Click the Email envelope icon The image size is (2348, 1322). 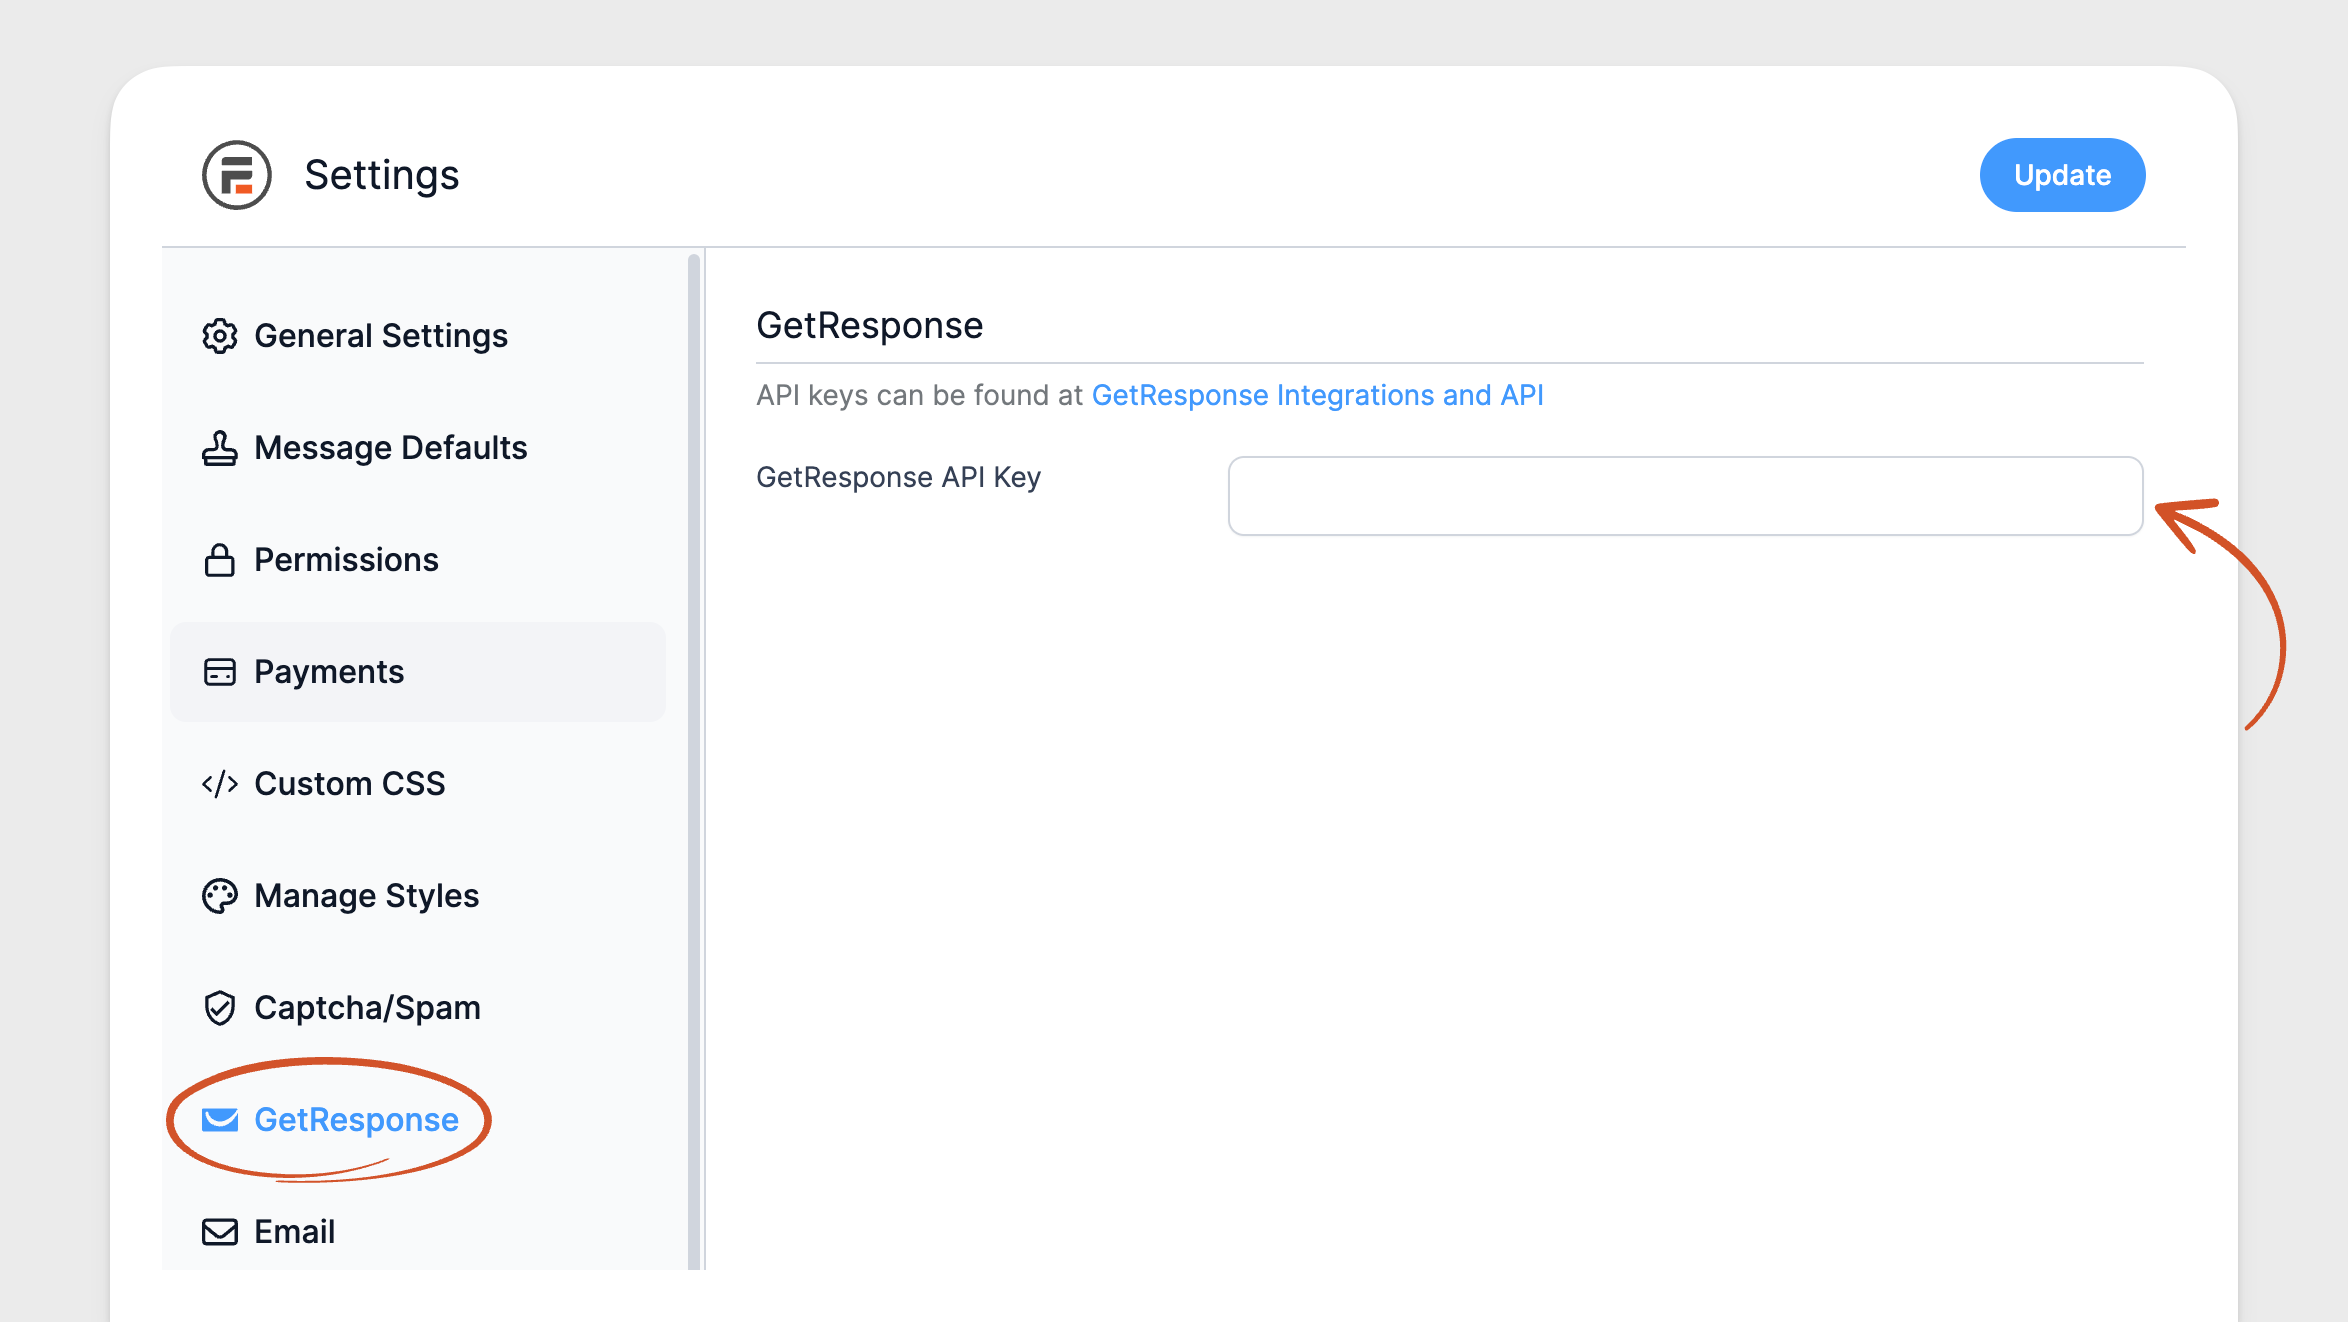pyautogui.click(x=220, y=1232)
